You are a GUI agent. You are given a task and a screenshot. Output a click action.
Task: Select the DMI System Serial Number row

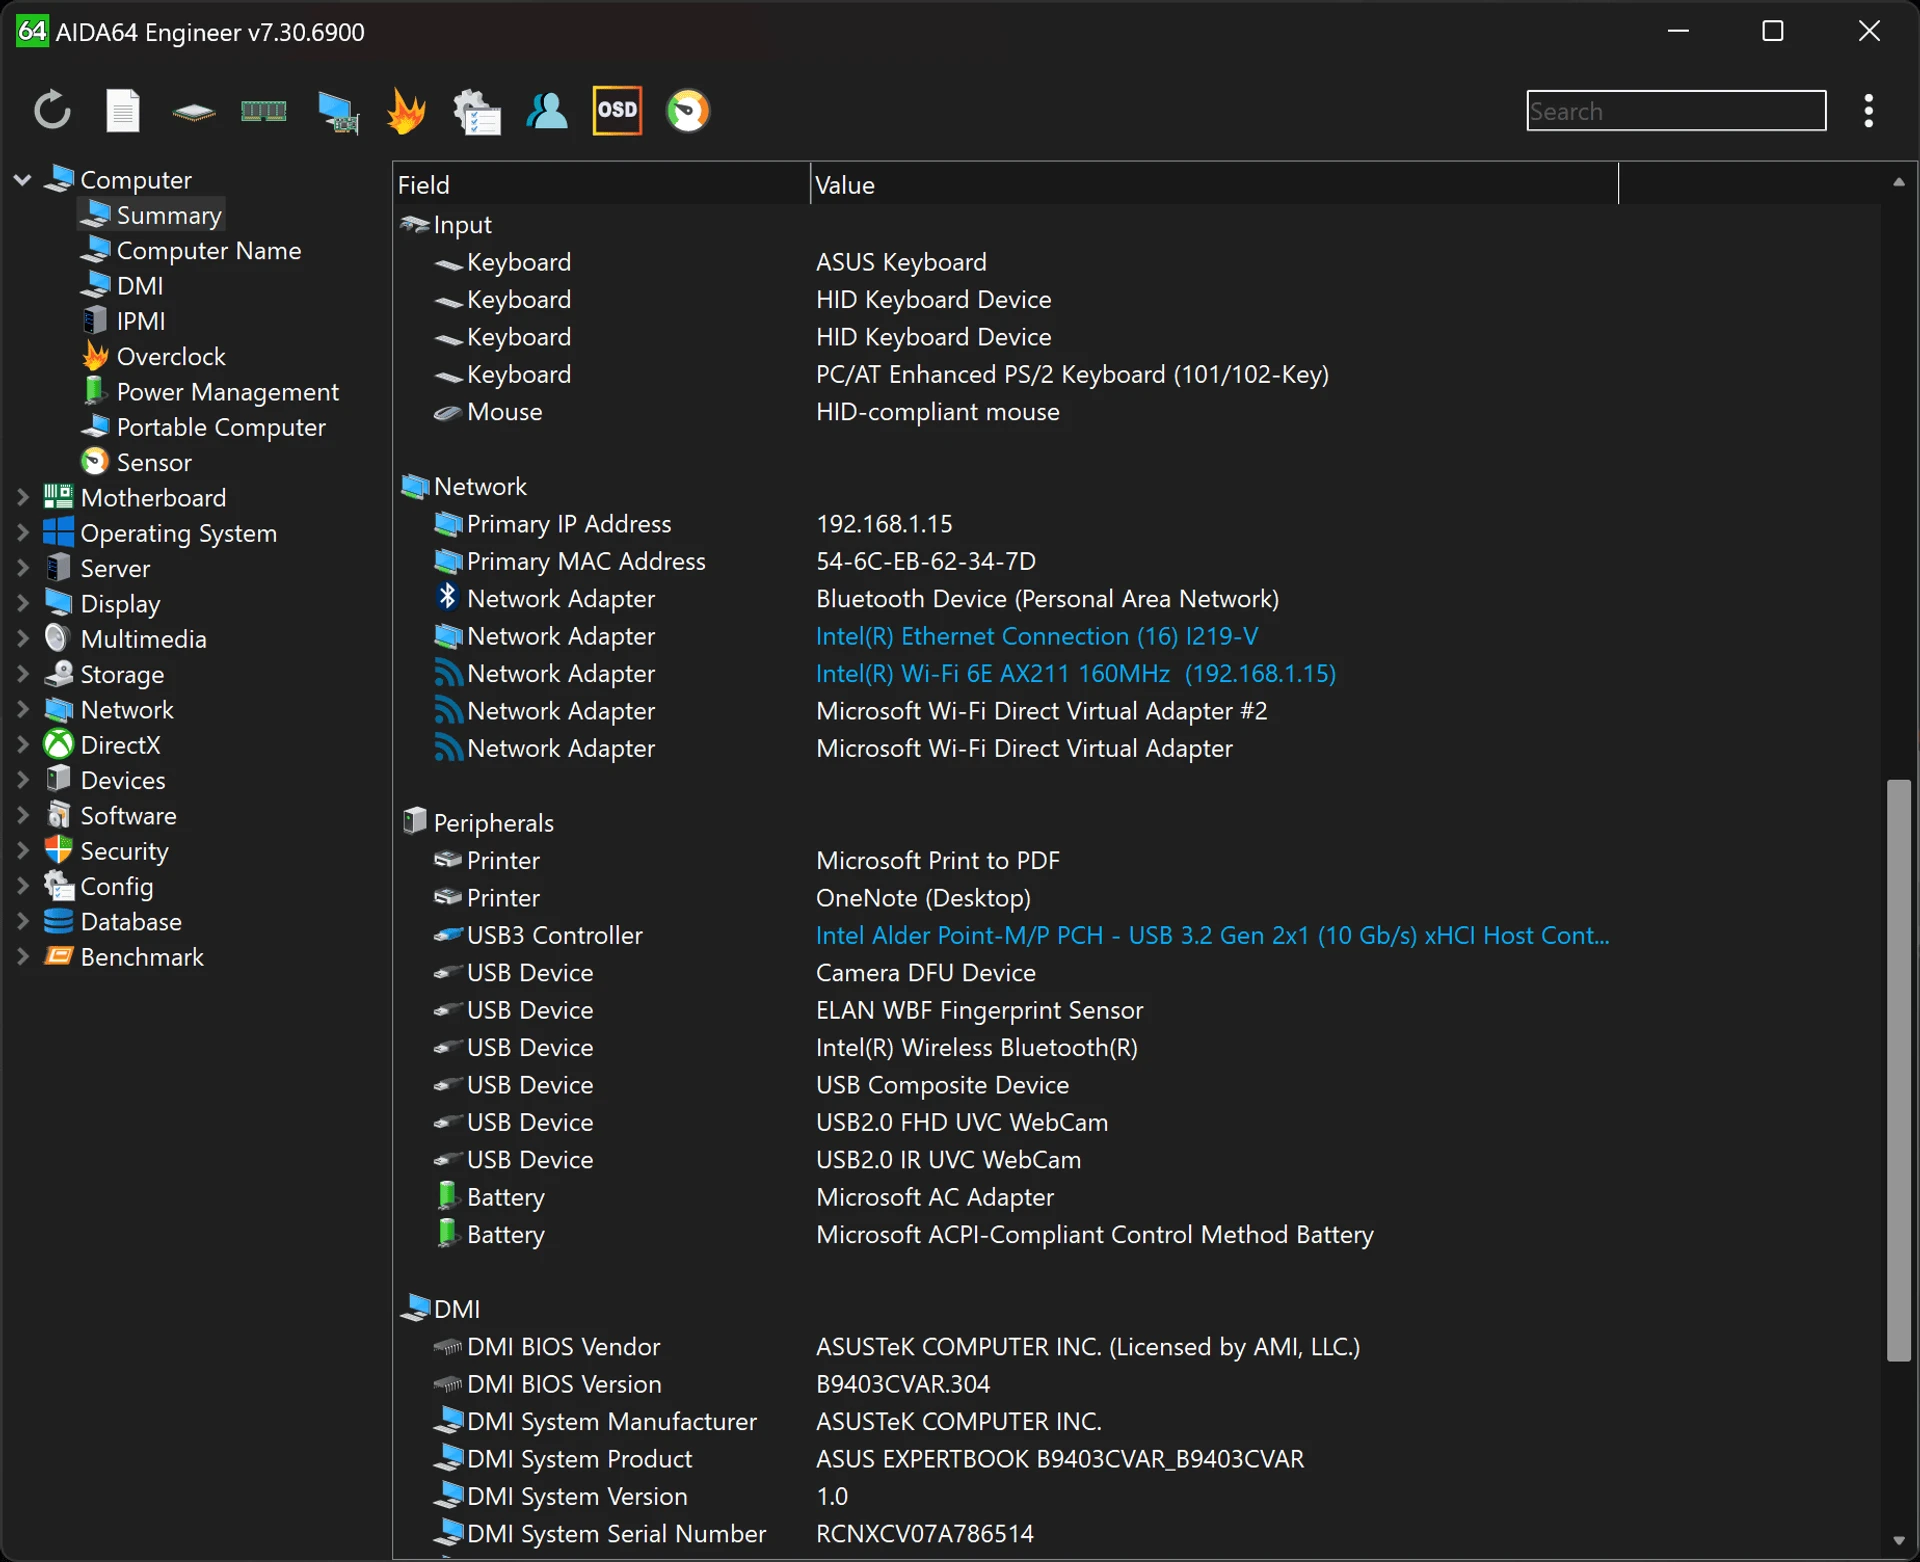click(1136, 1533)
